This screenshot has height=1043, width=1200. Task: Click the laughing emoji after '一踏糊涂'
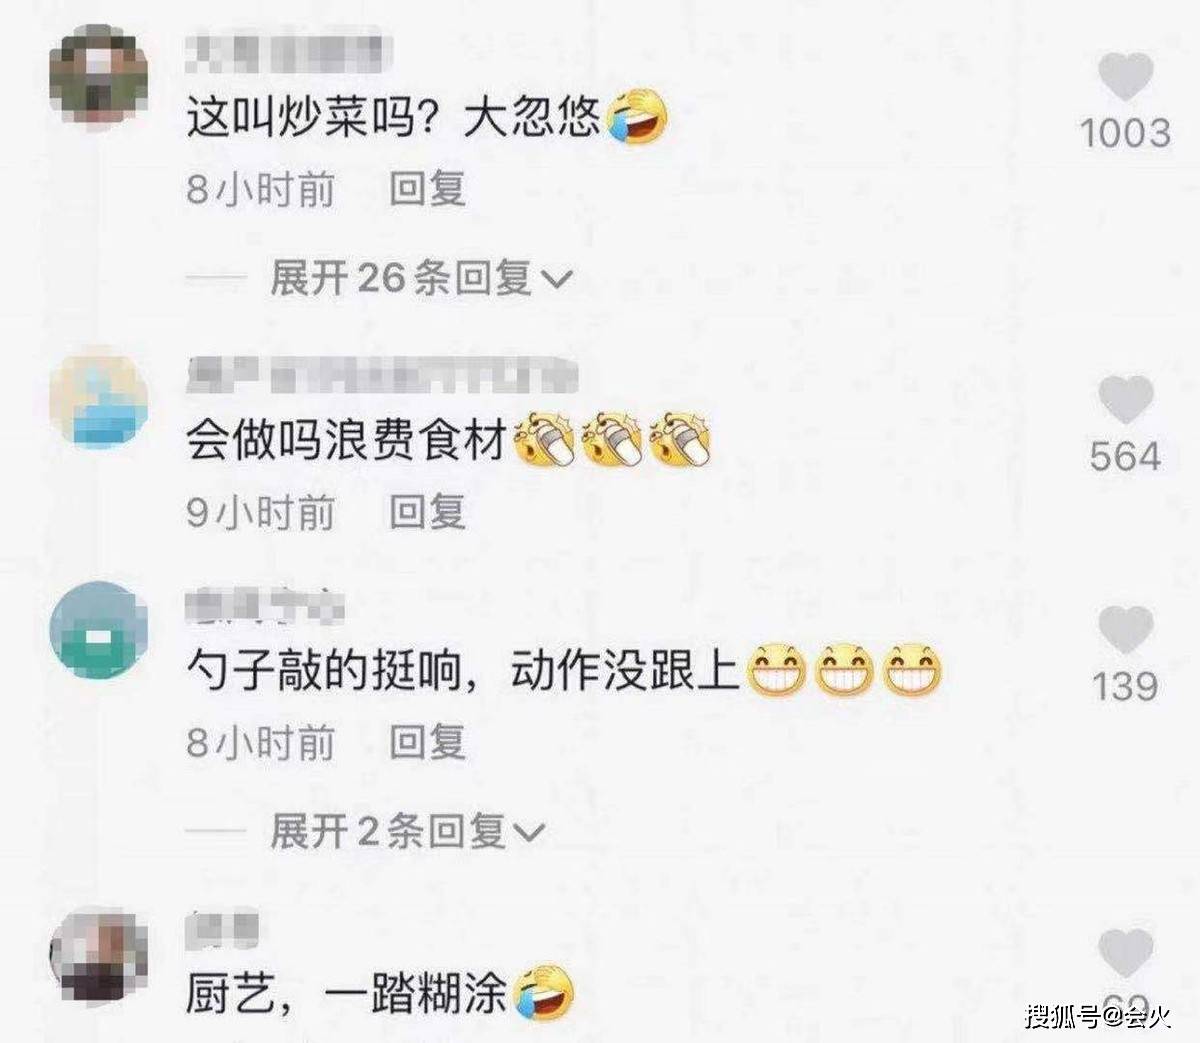tap(545, 992)
